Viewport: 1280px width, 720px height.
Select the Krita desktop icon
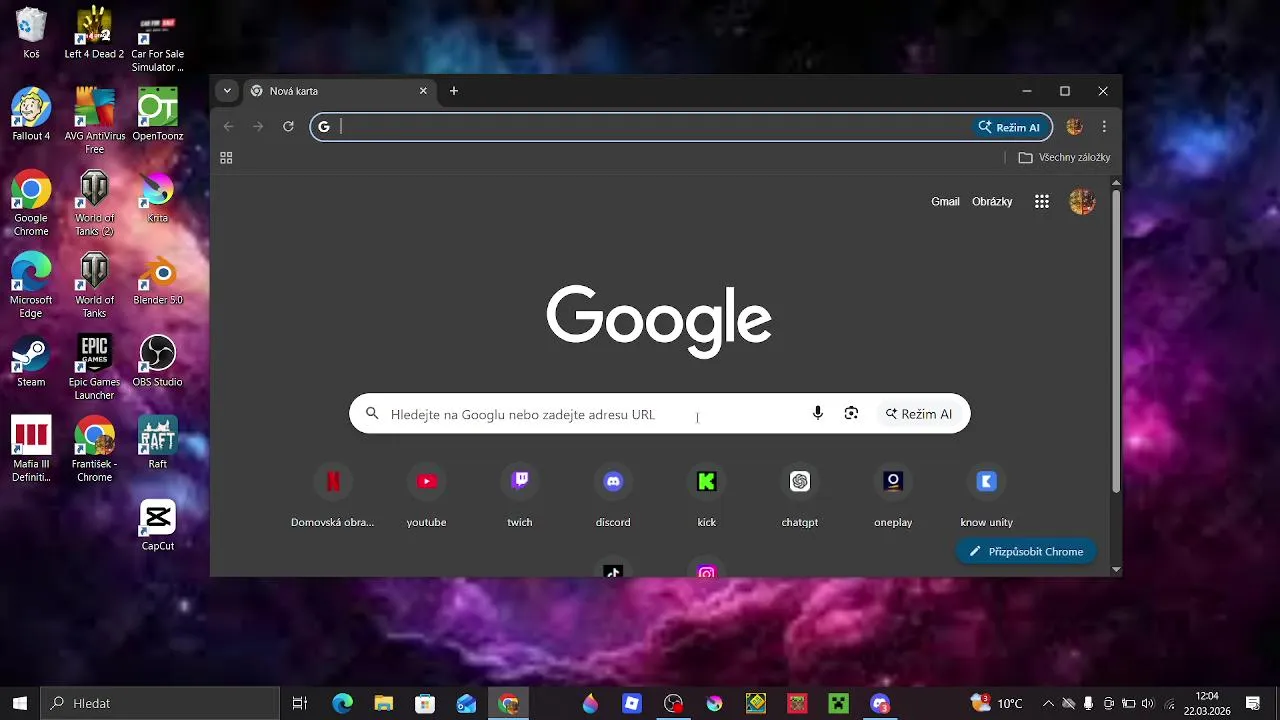pos(158,196)
